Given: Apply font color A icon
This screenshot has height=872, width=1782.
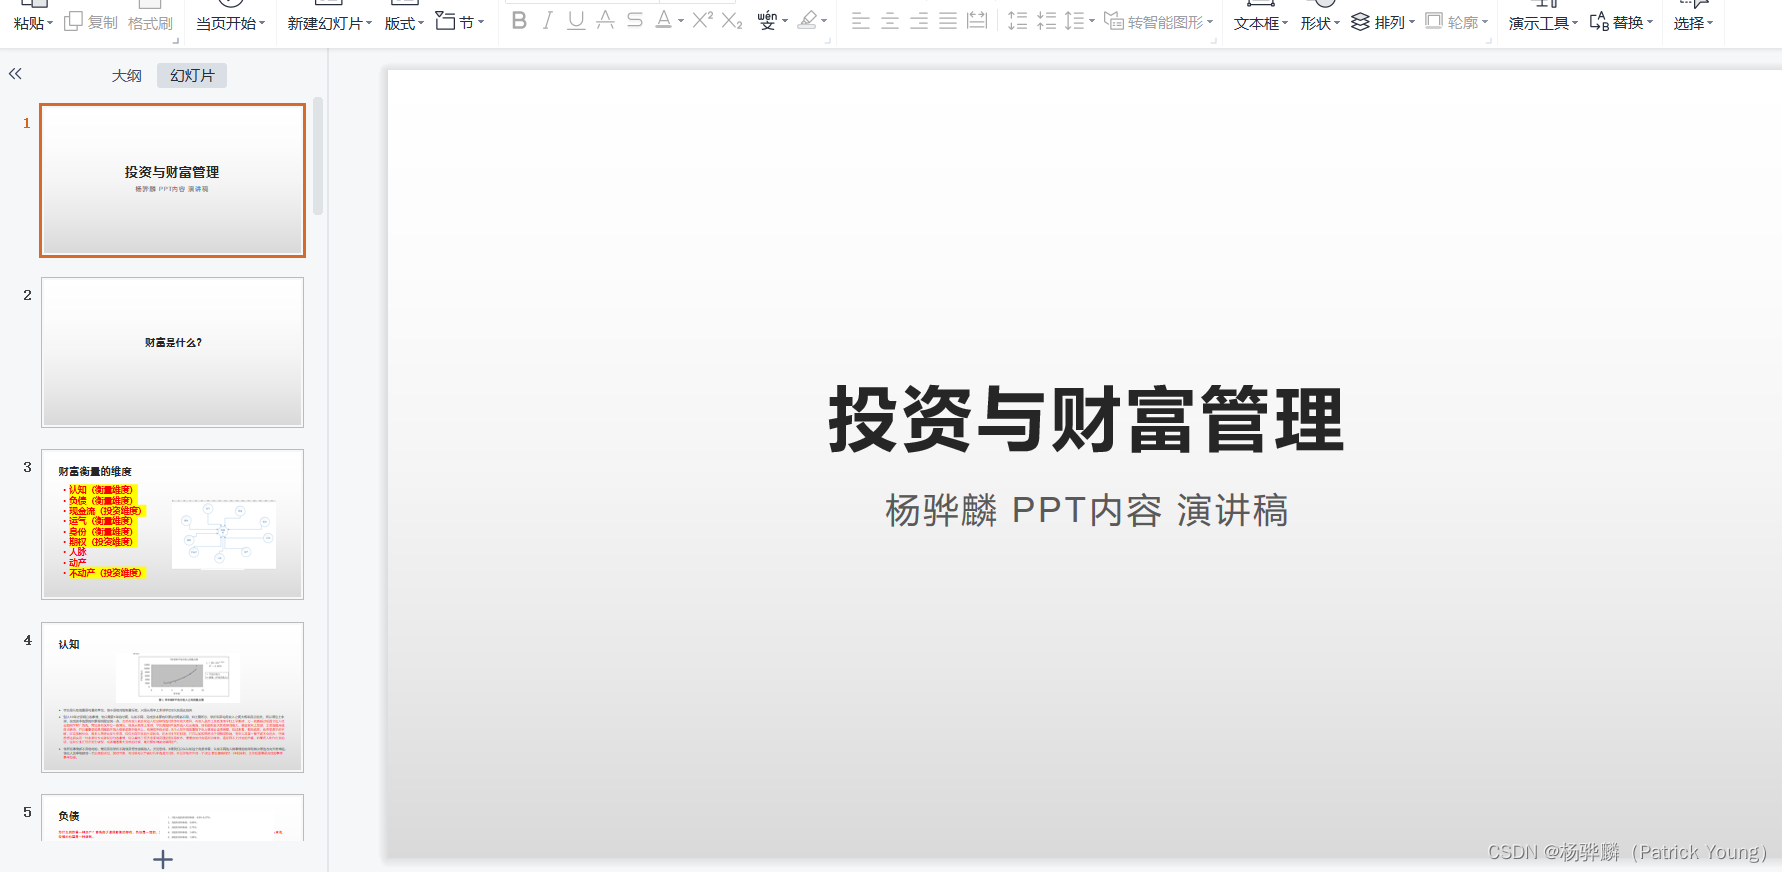Looking at the screenshot, I should (x=664, y=21).
